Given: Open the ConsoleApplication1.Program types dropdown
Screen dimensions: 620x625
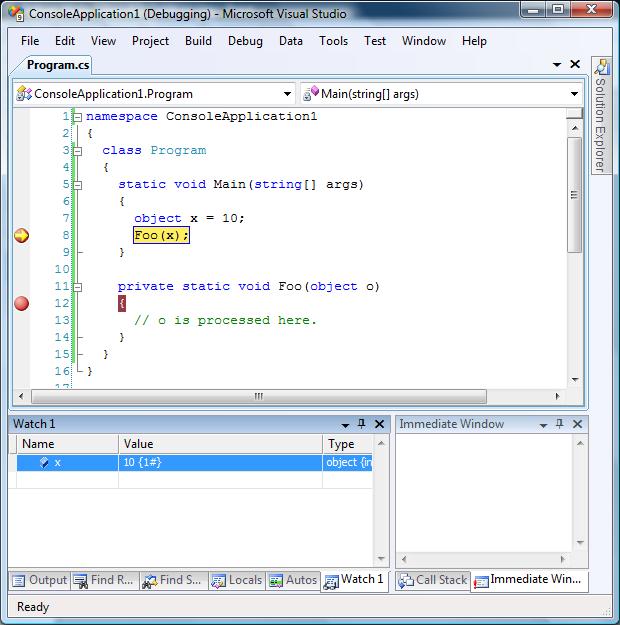Looking at the screenshot, I should [287, 94].
